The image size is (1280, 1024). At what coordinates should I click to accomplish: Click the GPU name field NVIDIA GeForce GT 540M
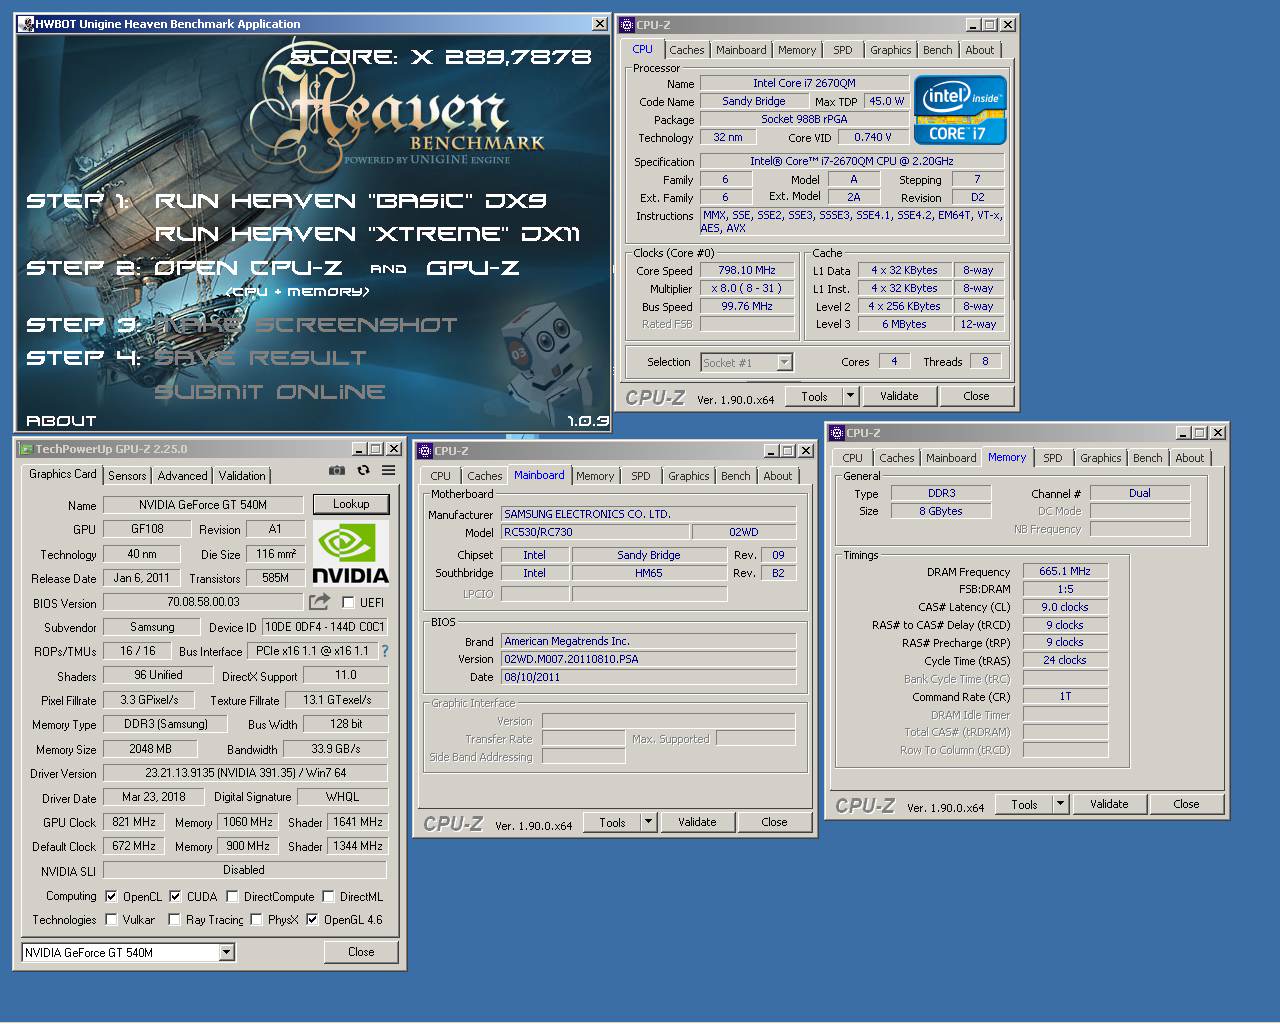pyautogui.click(x=204, y=505)
